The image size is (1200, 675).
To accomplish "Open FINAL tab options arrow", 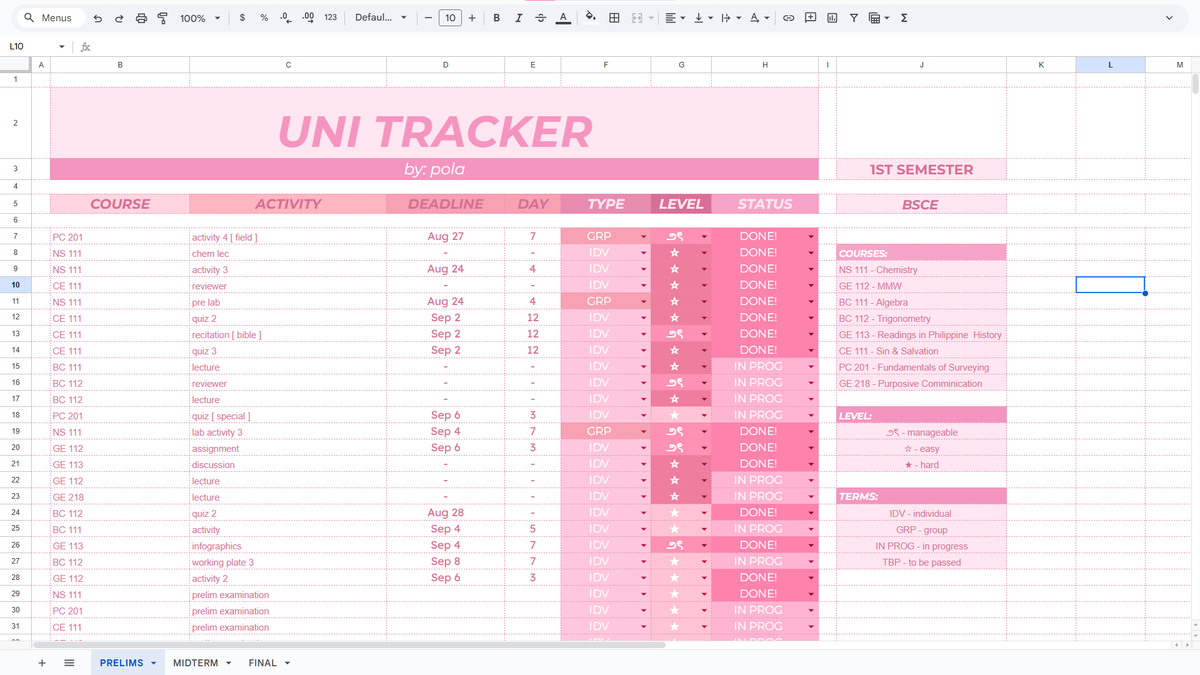I will 287,663.
